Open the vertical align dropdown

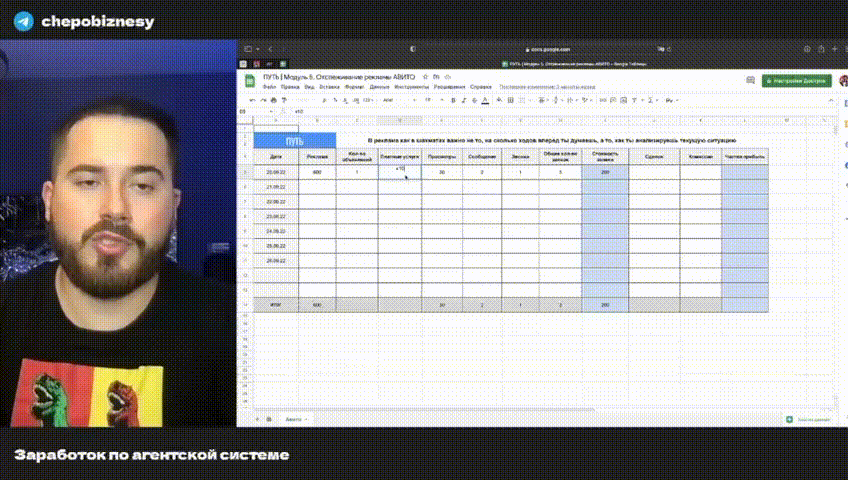[x=557, y=100]
